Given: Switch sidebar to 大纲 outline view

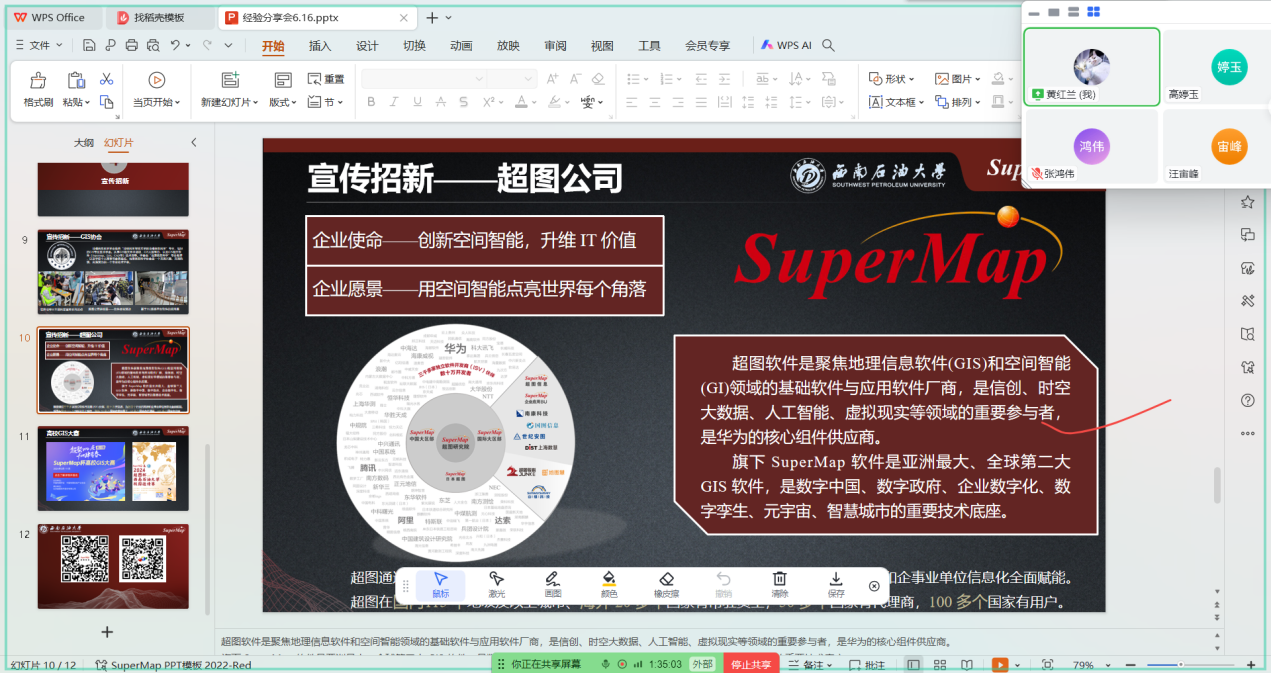Looking at the screenshot, I should tap(84, 143).
